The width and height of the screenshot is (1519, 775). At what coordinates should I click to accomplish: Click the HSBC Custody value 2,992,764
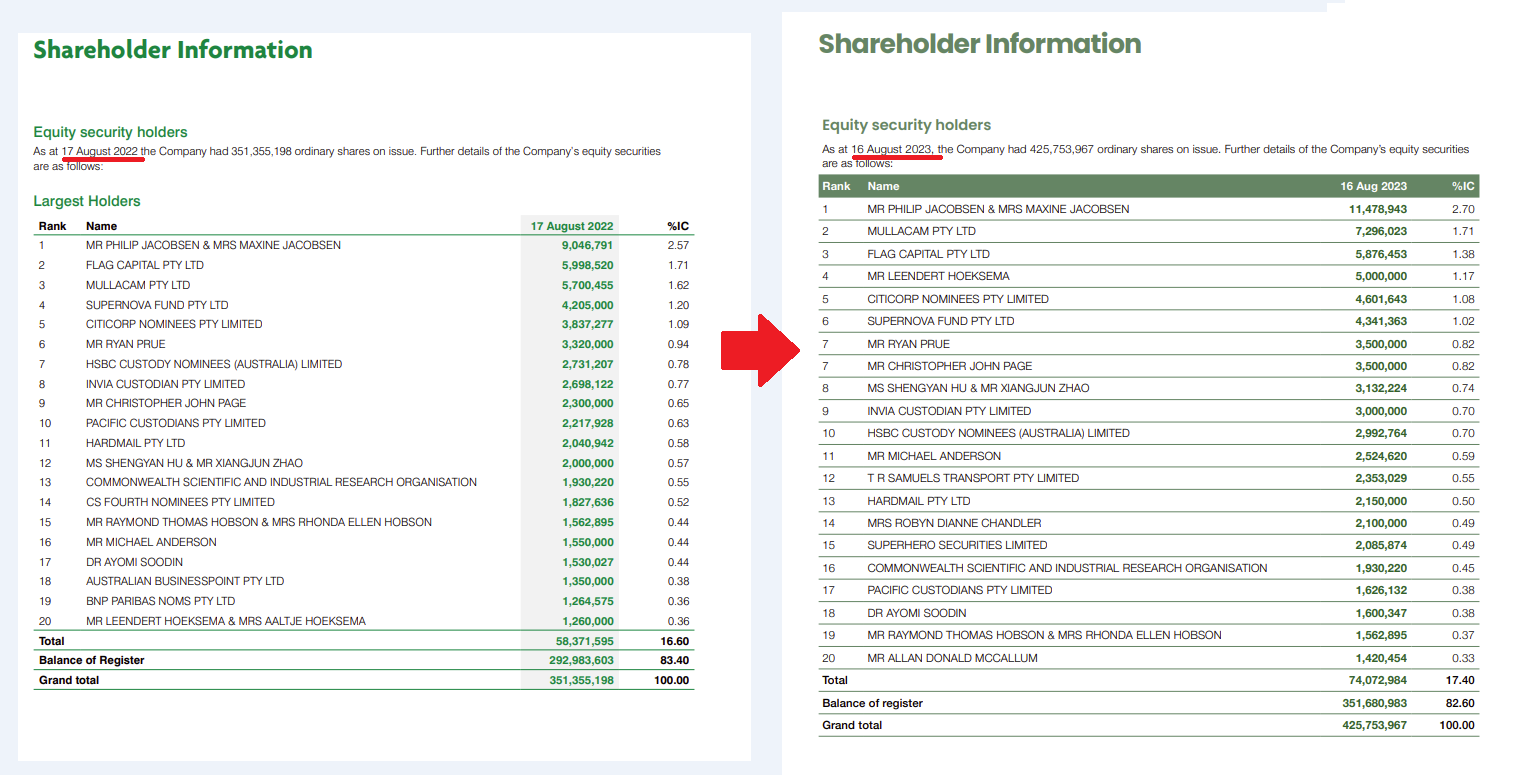pyautogui.click(x=1381, y=433)
